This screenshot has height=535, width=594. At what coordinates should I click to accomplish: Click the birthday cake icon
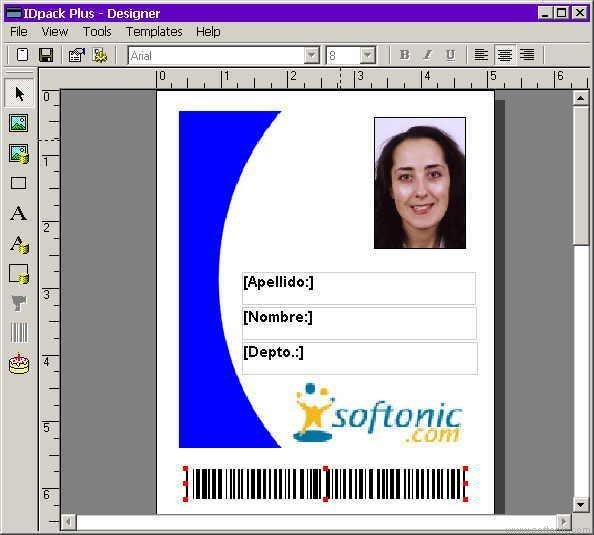pos(19,364)
